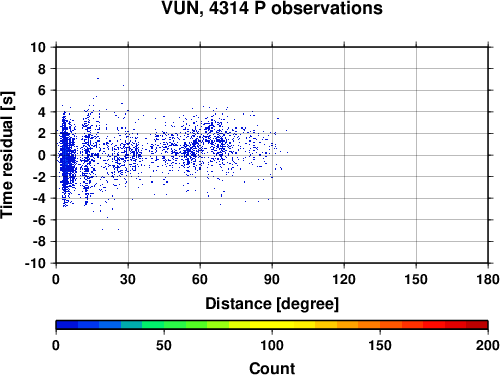Click the dark red end of the colorbar
Screen dimensions: 500x375
click(x=477, y=325)
